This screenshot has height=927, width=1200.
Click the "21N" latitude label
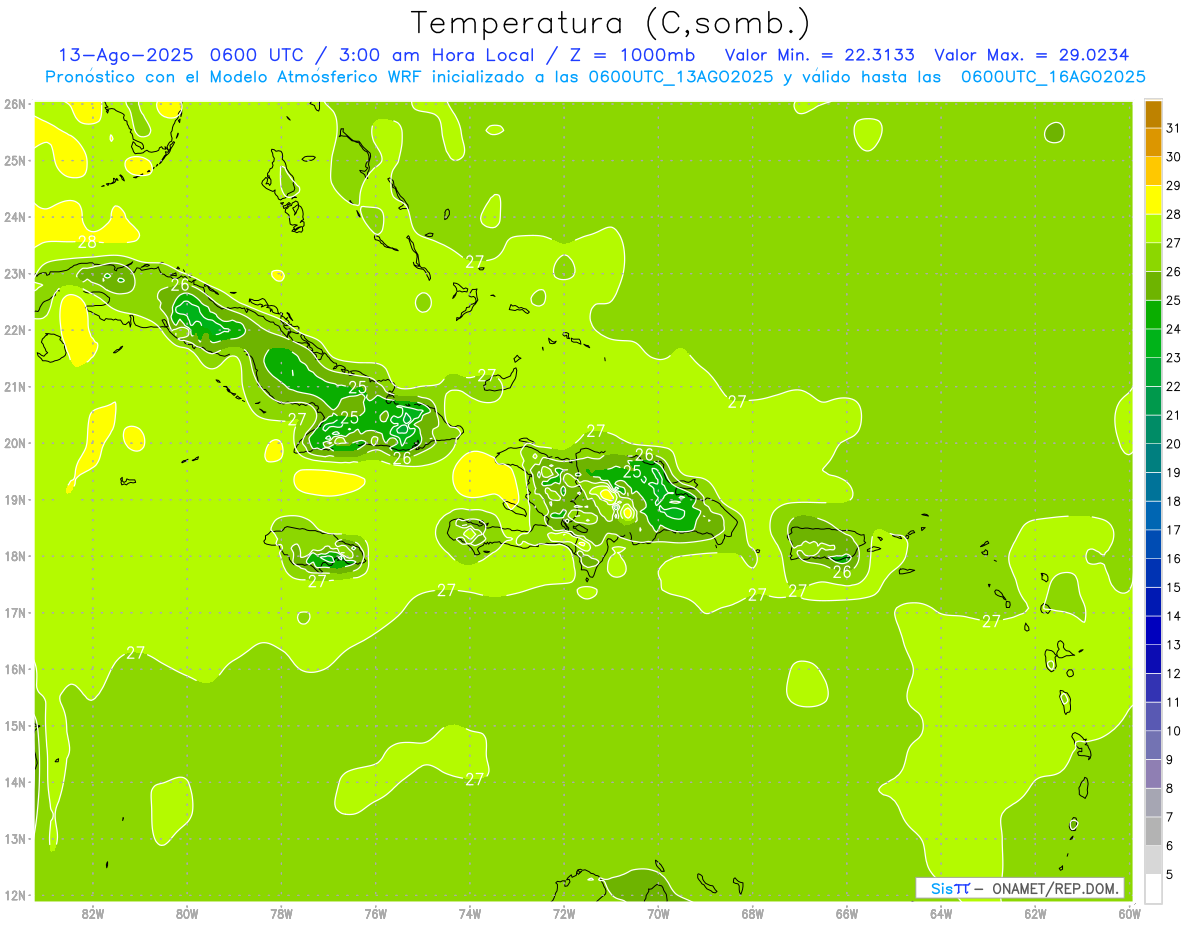pyautogui.click(x=15, y=386)
